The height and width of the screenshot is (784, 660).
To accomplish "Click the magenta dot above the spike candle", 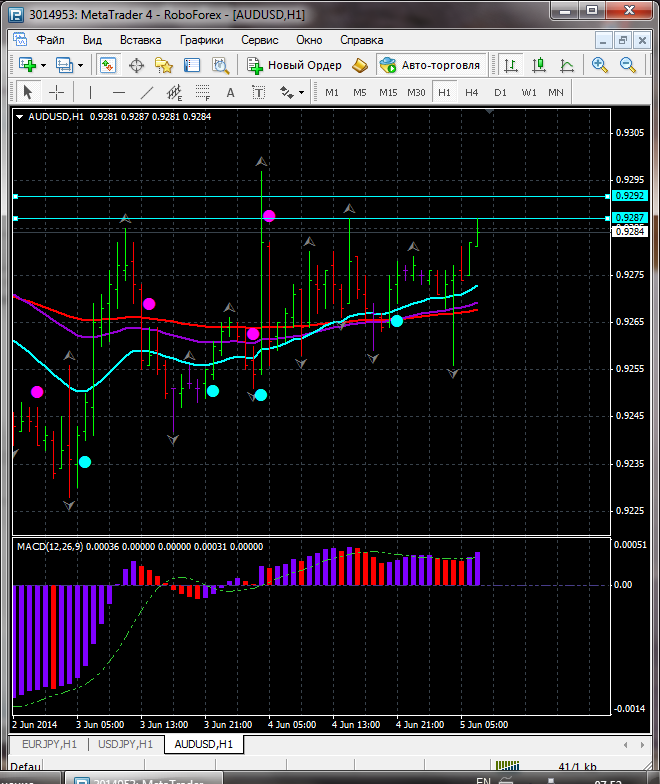I will [x=269, y=215].
